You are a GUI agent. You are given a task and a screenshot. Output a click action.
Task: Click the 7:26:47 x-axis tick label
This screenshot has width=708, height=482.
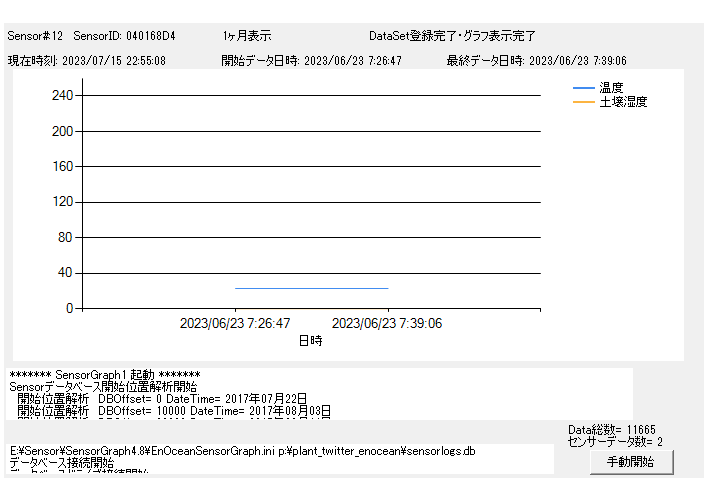(x=235, y=323)
